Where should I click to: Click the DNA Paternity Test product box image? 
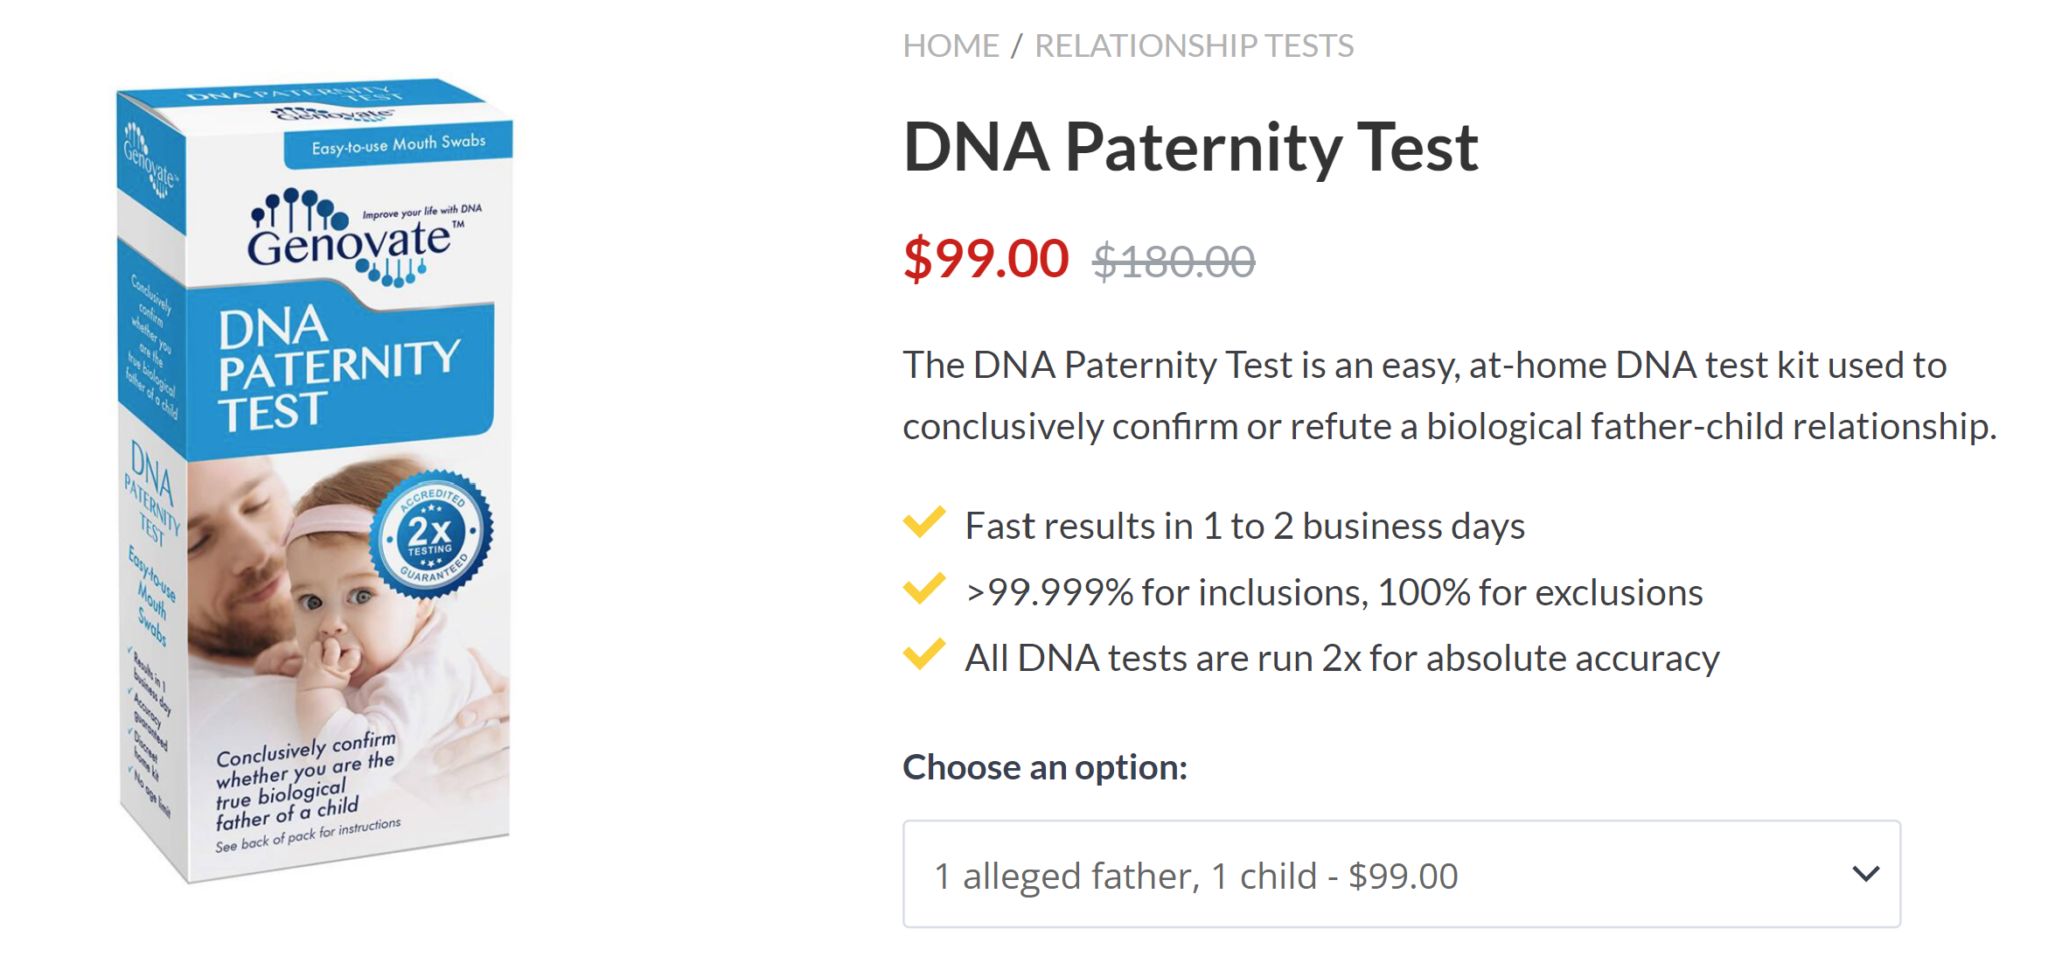(x=315, y=480)
